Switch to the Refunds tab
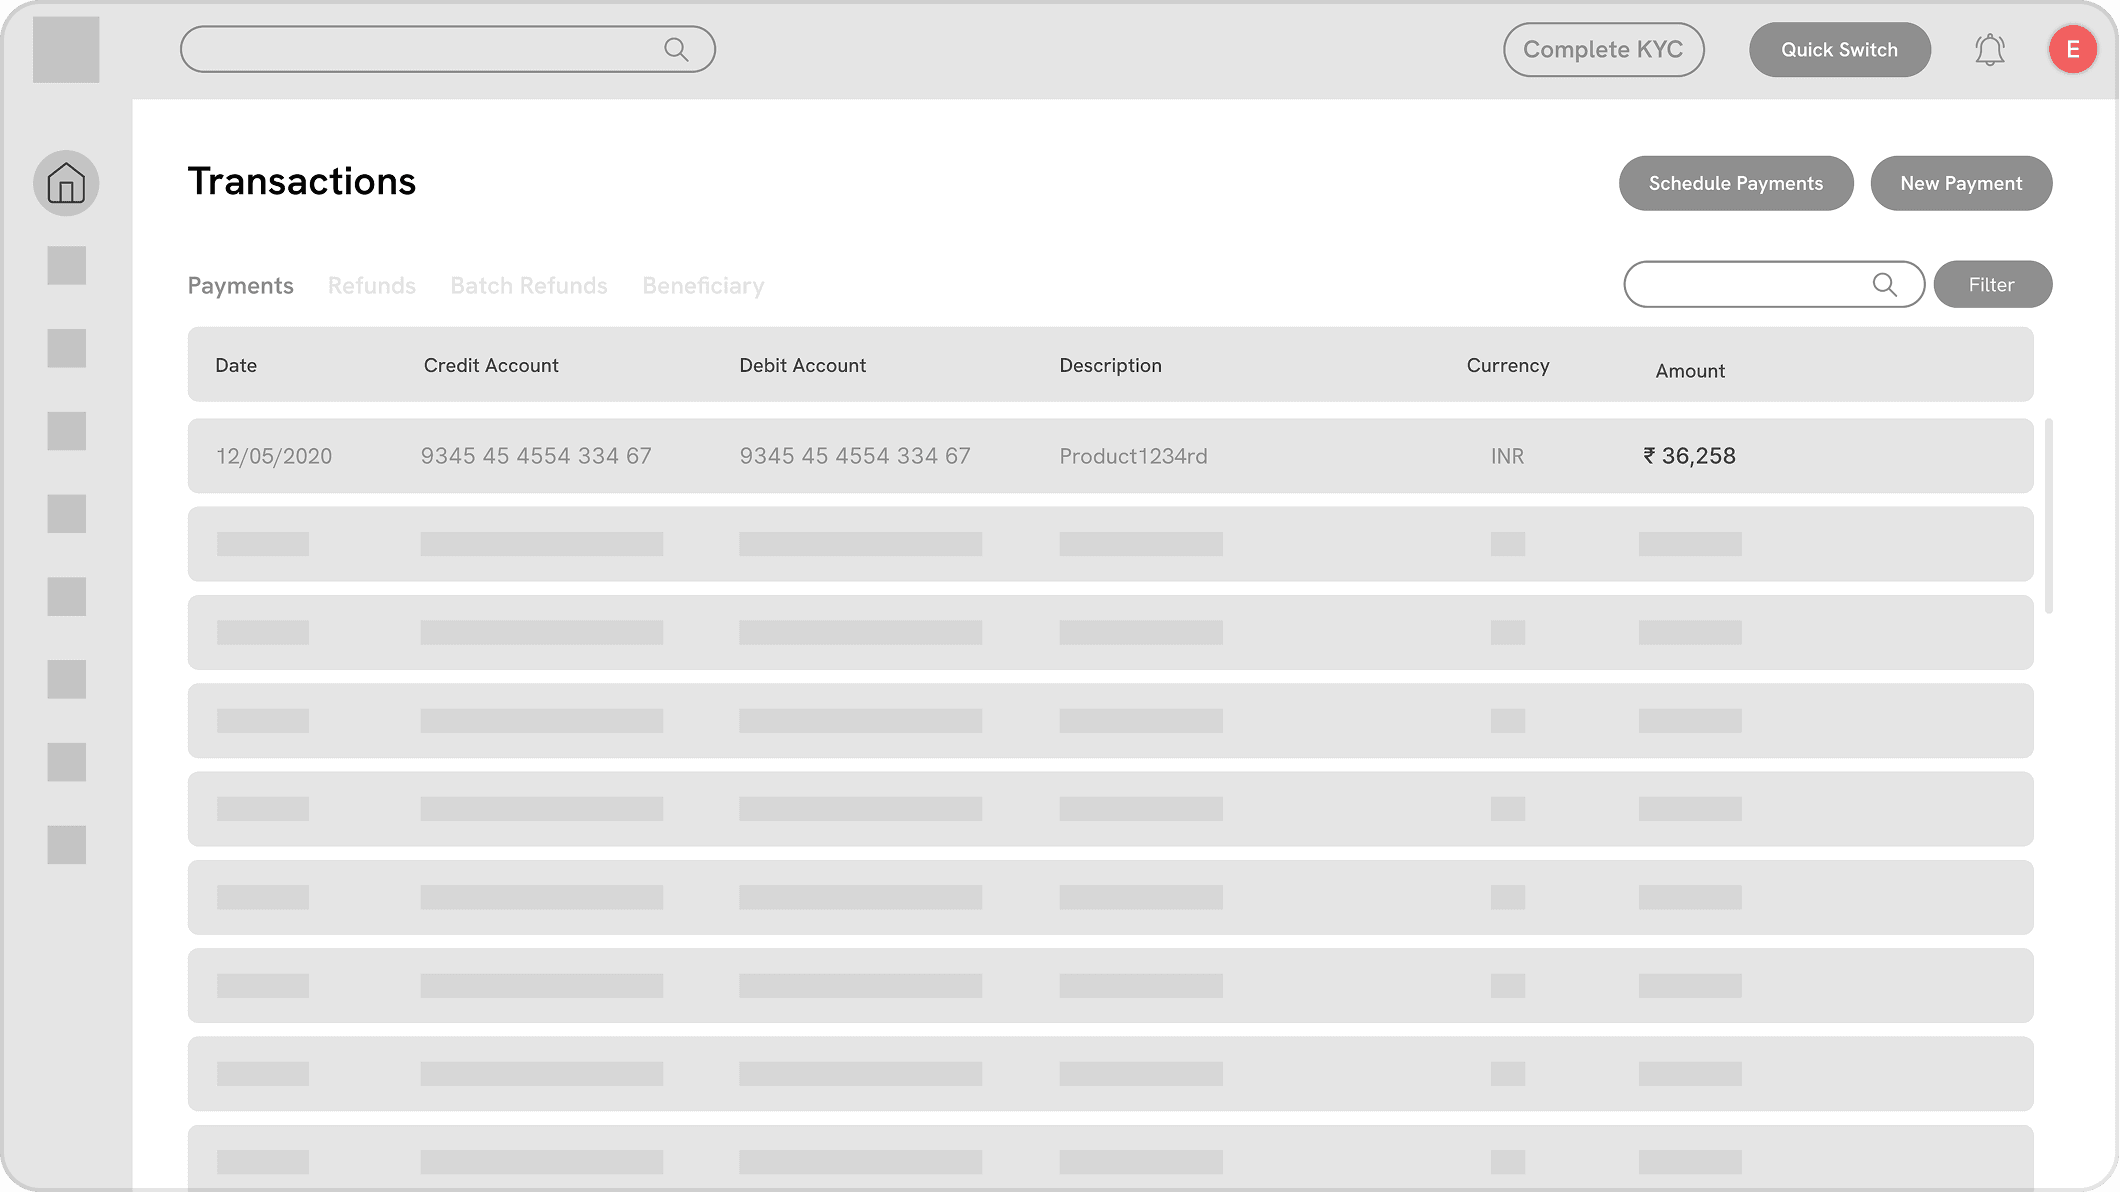Screen dimensions: 2120x1192 [371, 286]
